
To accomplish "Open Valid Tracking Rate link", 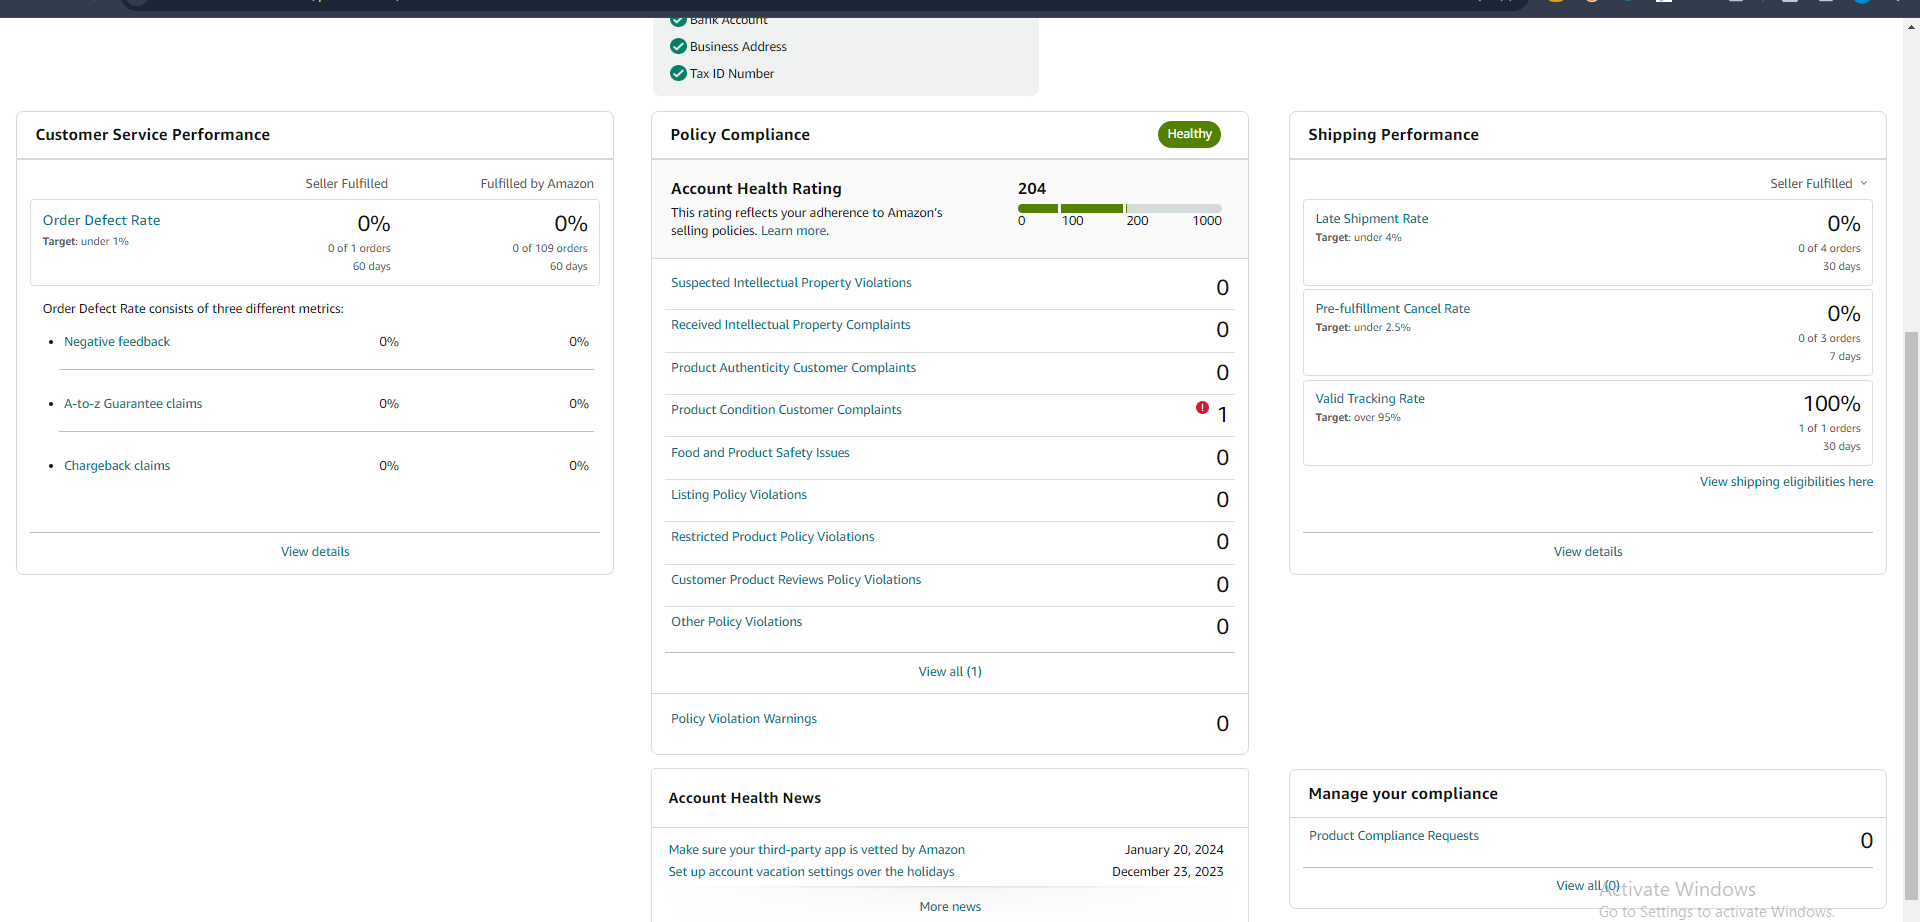I will [x=1369, y=399].
